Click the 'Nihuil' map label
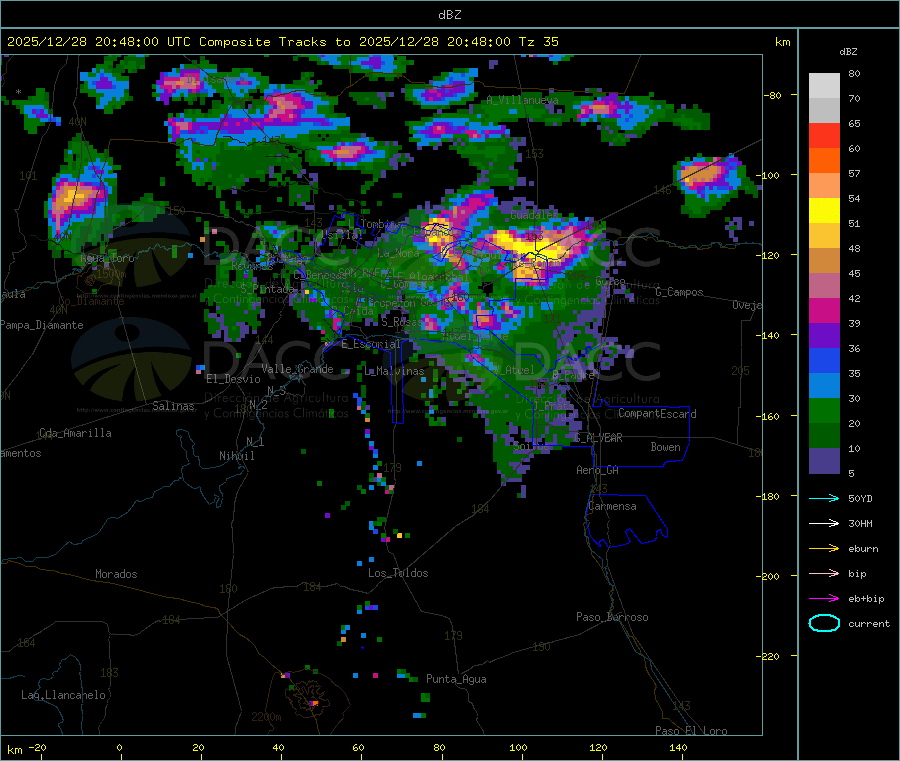The height and width of the screenshot is (761, 900). pyautogui.click(x=237, y=456)
